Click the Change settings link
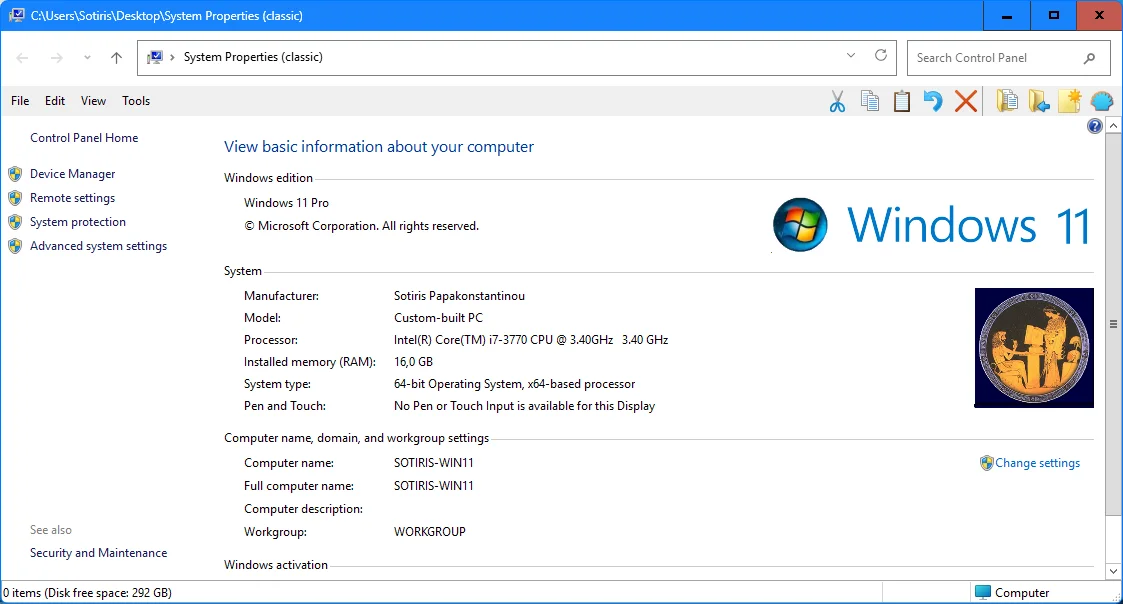Screen dimensions: 1123x604 (1037, 463)
